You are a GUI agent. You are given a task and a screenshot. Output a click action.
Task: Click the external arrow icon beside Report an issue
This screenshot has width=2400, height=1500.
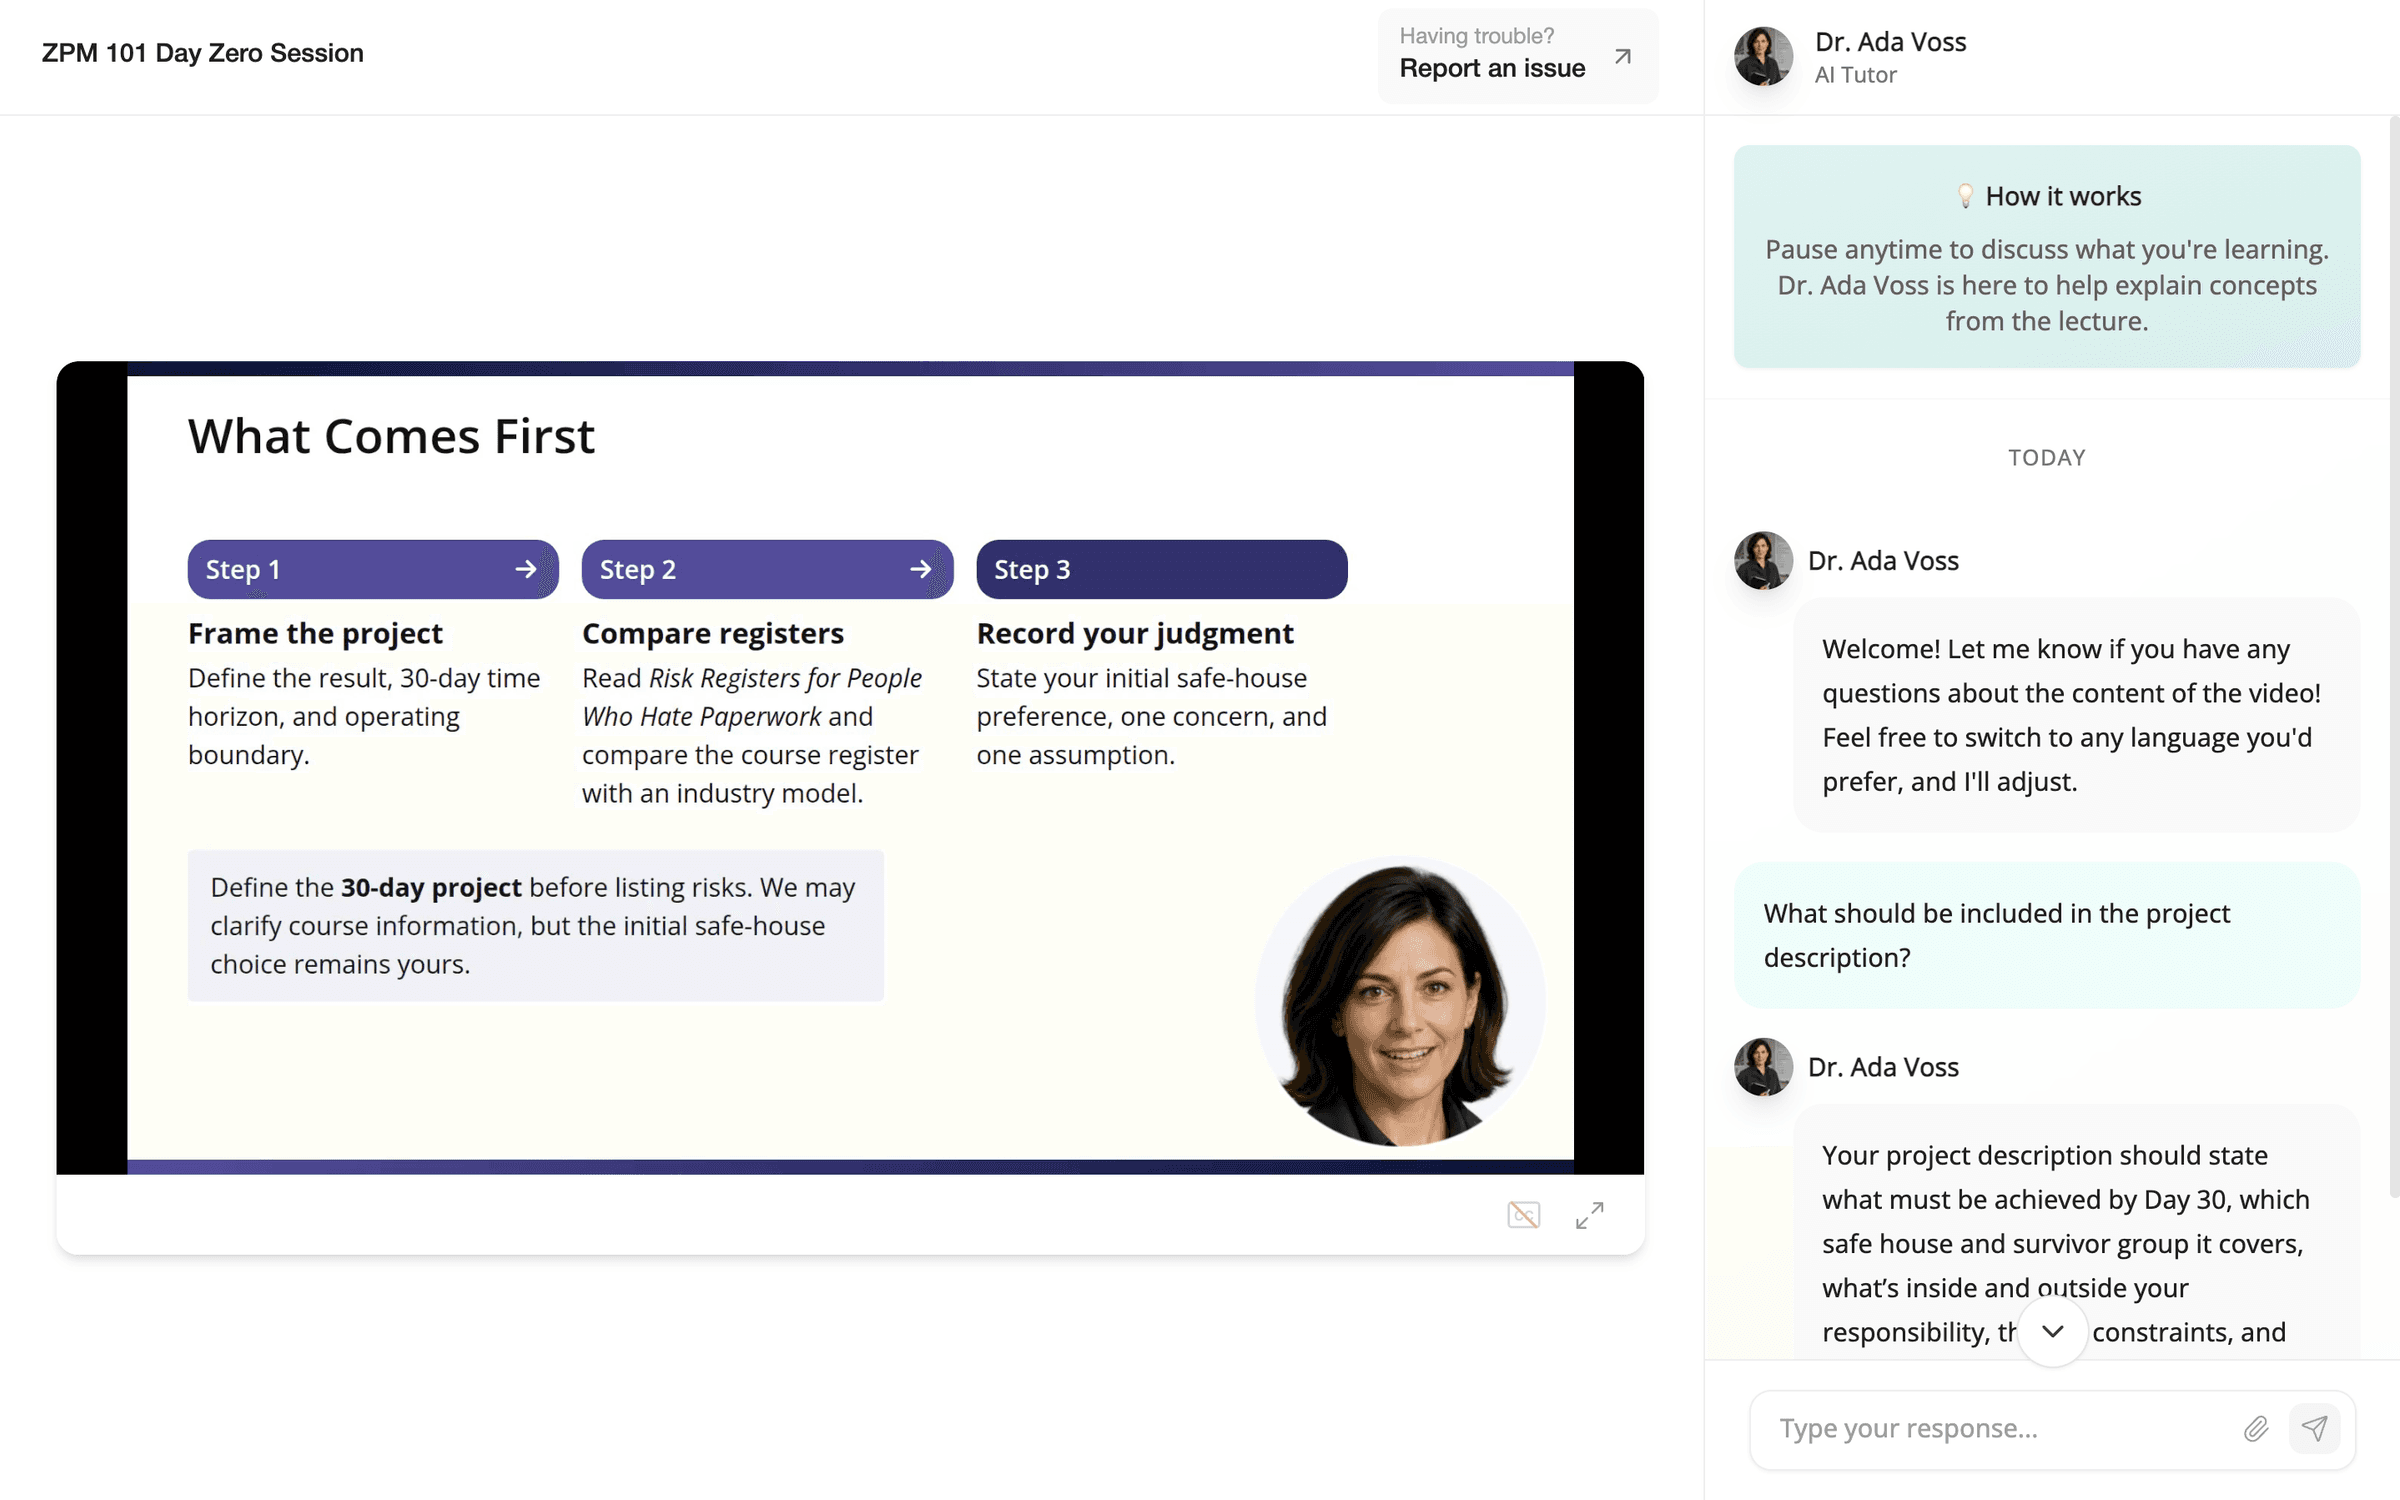(x=1623, y=56)
